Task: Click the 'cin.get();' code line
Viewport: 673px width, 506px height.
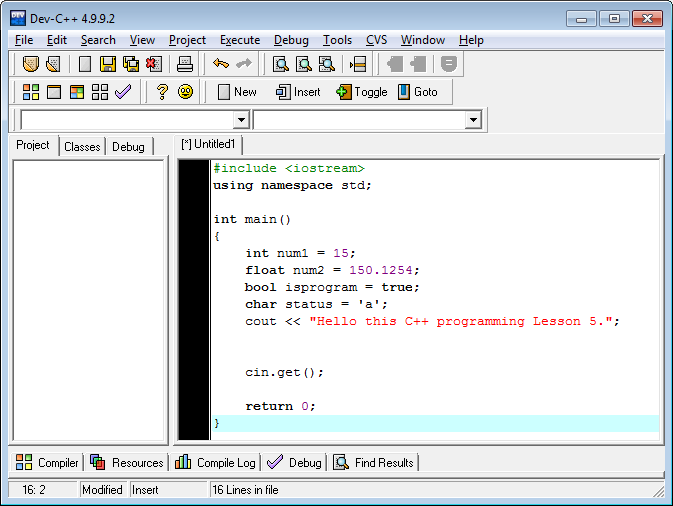Action: pyautogui.click(x=284, y=372)
